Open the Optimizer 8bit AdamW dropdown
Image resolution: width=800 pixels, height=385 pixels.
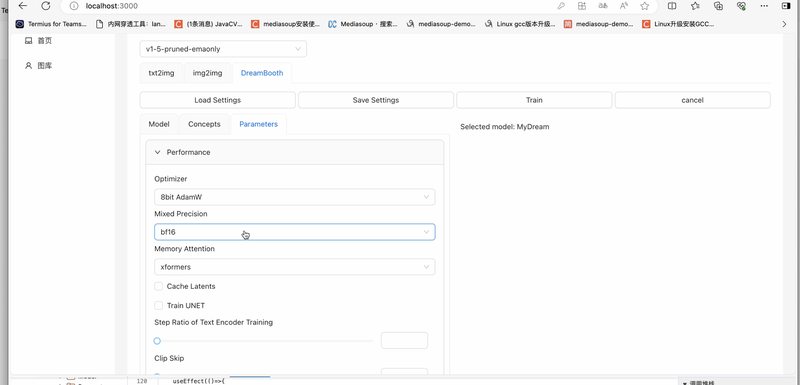[294, 197]
